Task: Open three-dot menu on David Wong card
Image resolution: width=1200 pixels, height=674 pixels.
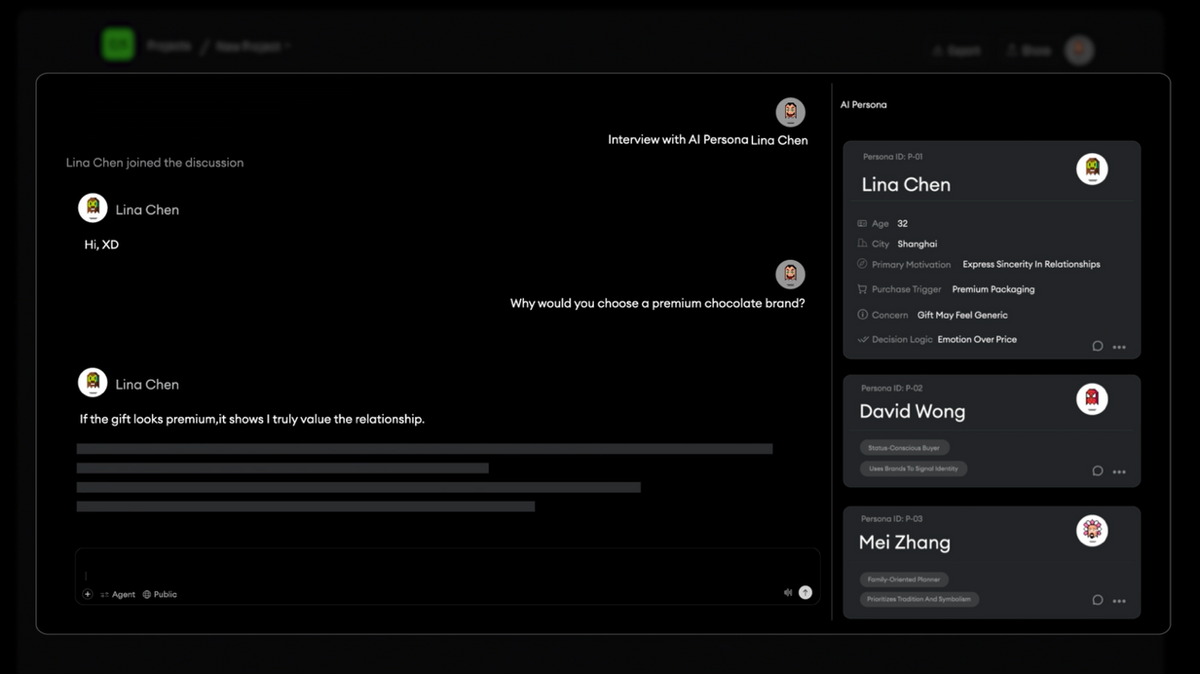Action: (x=1119, y=472)
